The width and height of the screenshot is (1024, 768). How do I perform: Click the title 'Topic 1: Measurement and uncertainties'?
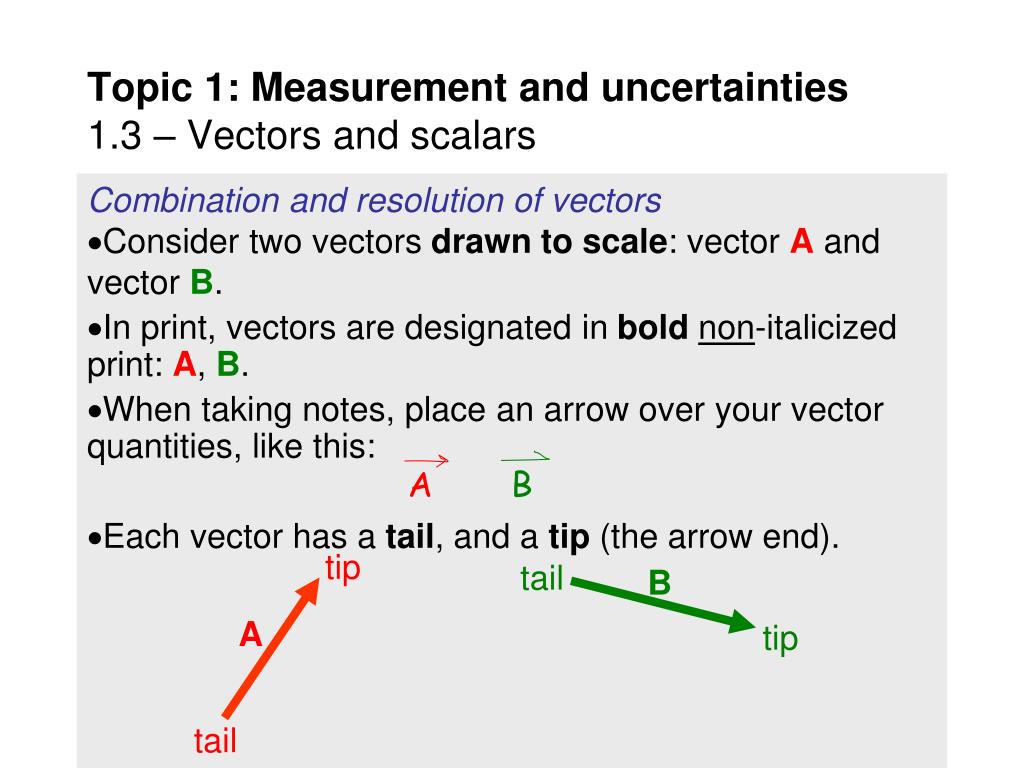point(467,88)
